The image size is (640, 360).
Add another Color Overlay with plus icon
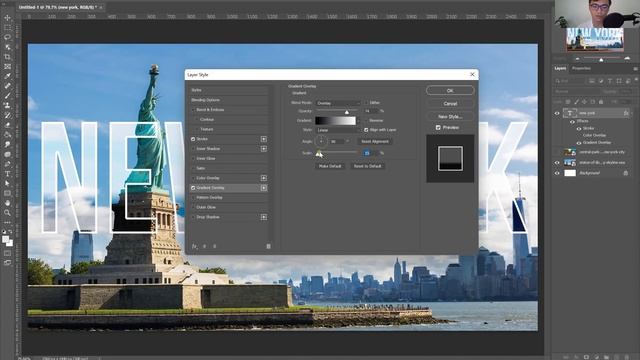click(264, 178)
